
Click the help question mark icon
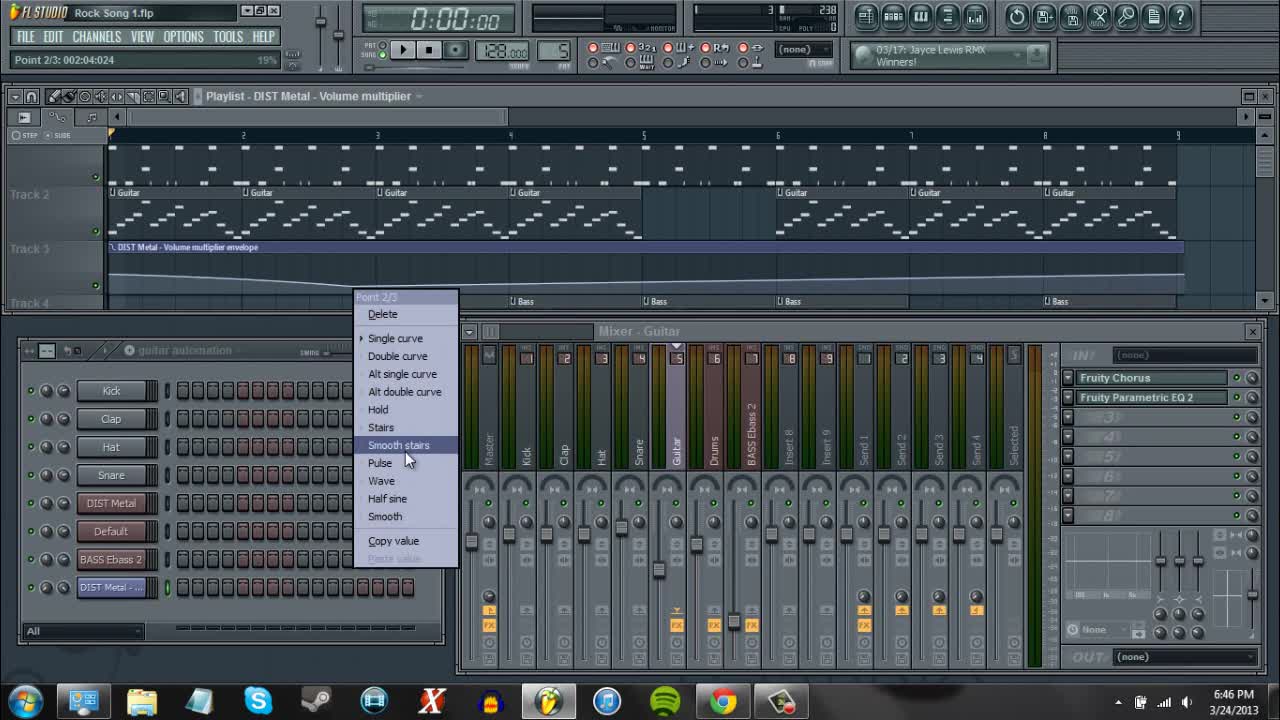click(1180, 16)
